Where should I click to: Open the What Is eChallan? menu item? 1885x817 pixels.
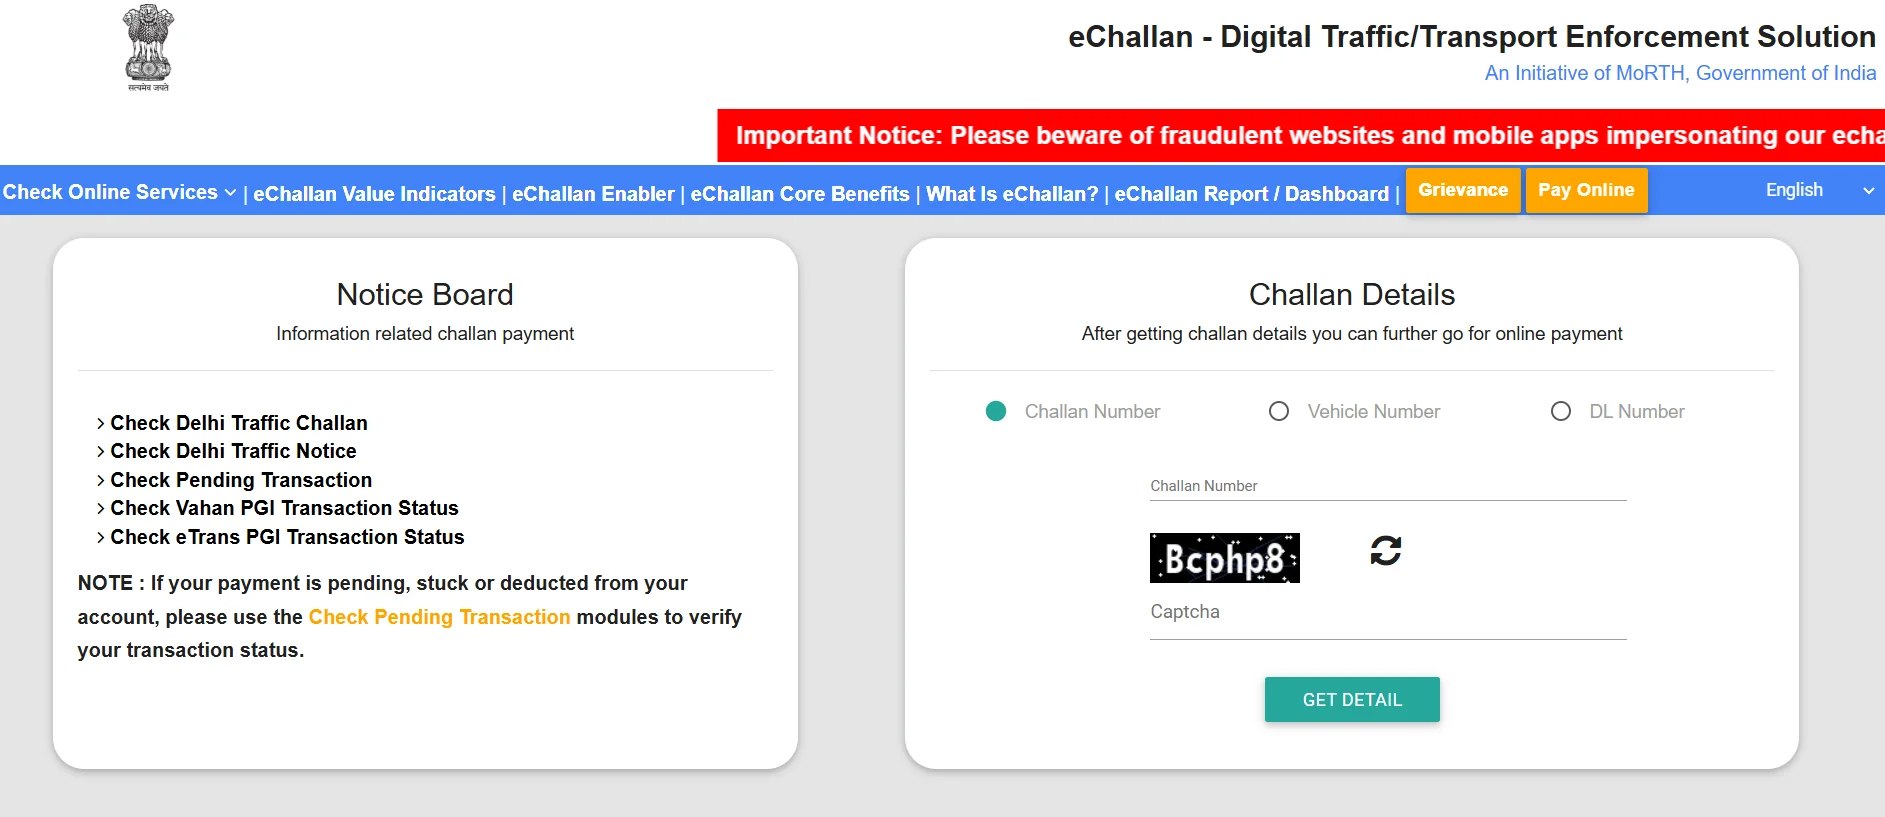1013,194
